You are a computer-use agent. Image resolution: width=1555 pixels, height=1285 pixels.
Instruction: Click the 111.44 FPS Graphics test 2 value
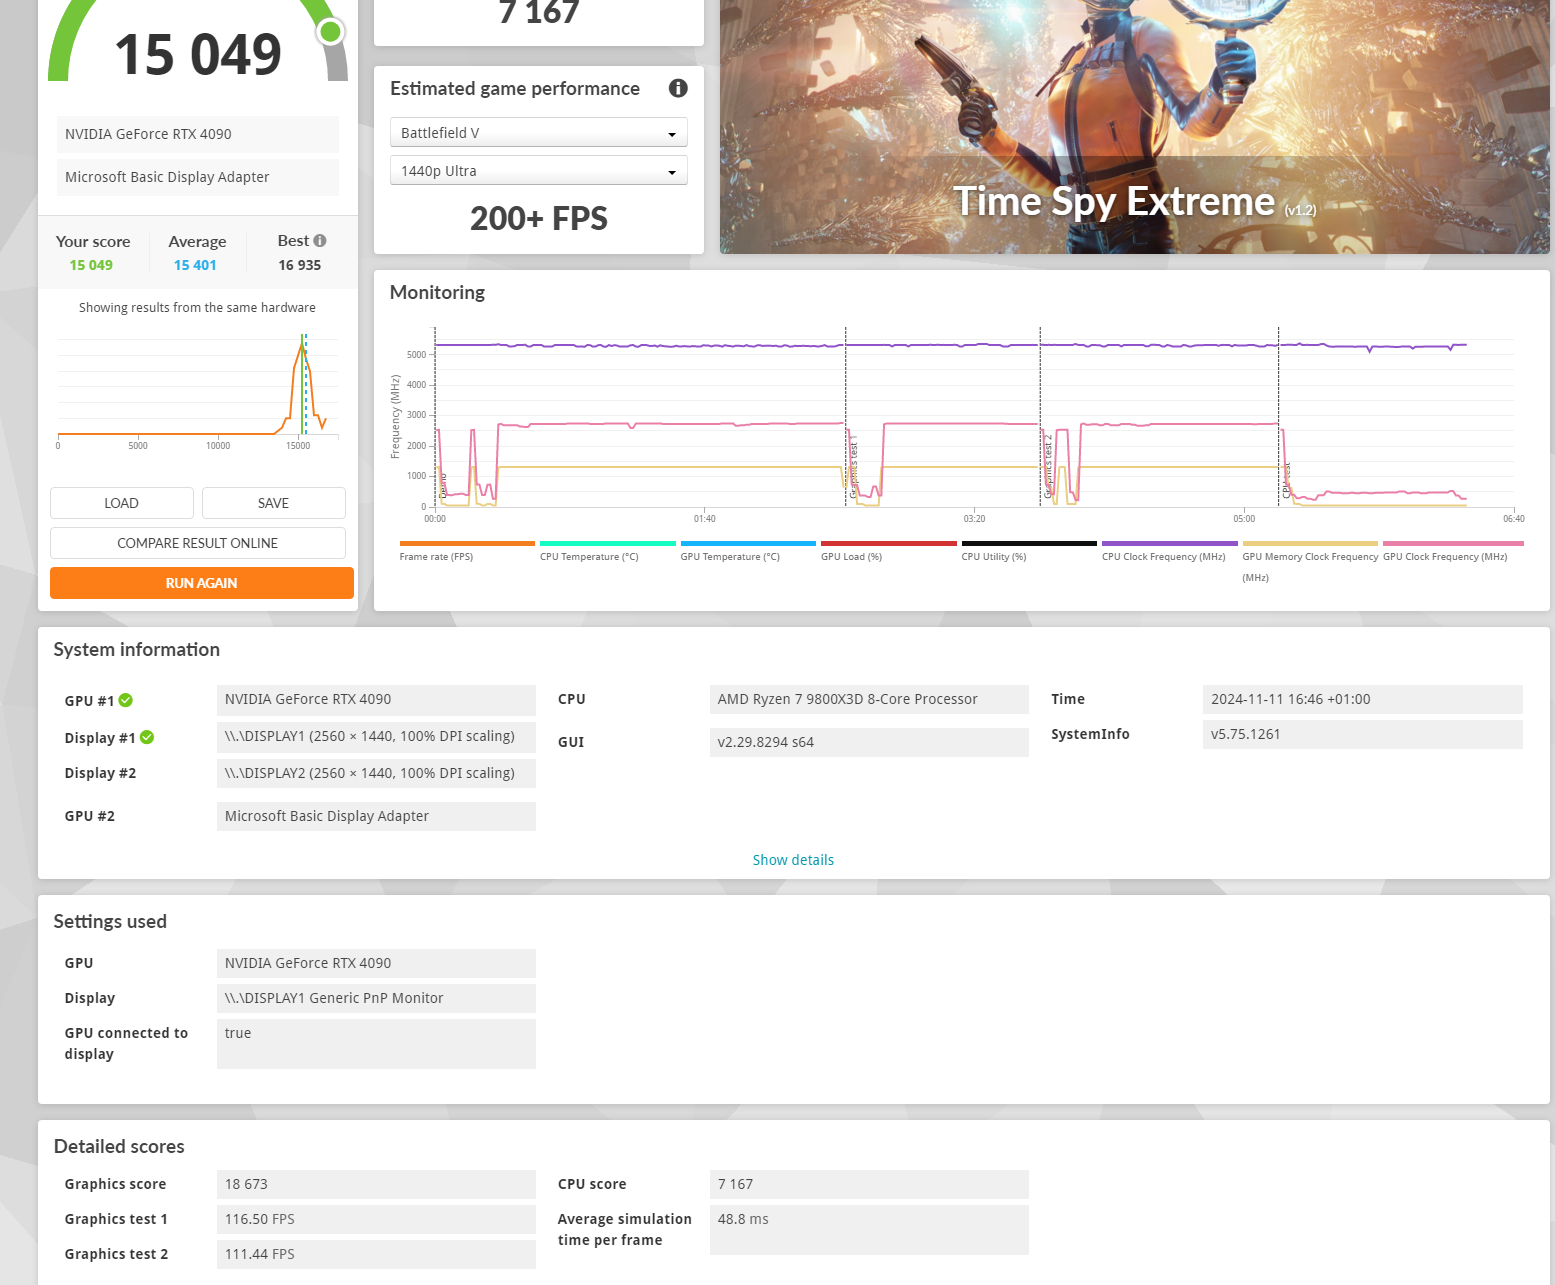[x=376, y=1254]
